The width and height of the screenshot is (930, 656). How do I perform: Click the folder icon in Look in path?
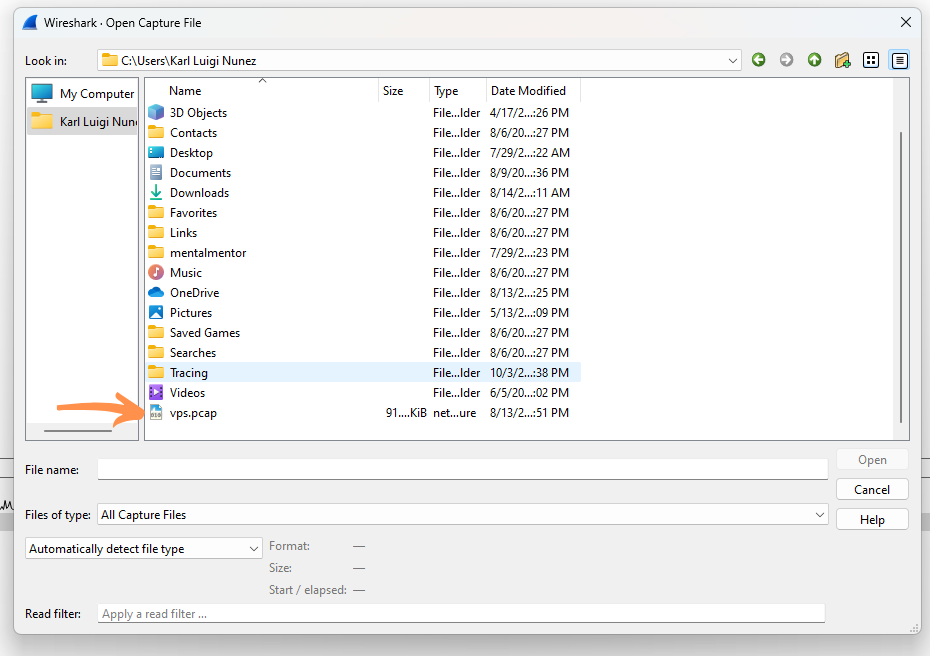pyautogui.click(x=110, y=60)
